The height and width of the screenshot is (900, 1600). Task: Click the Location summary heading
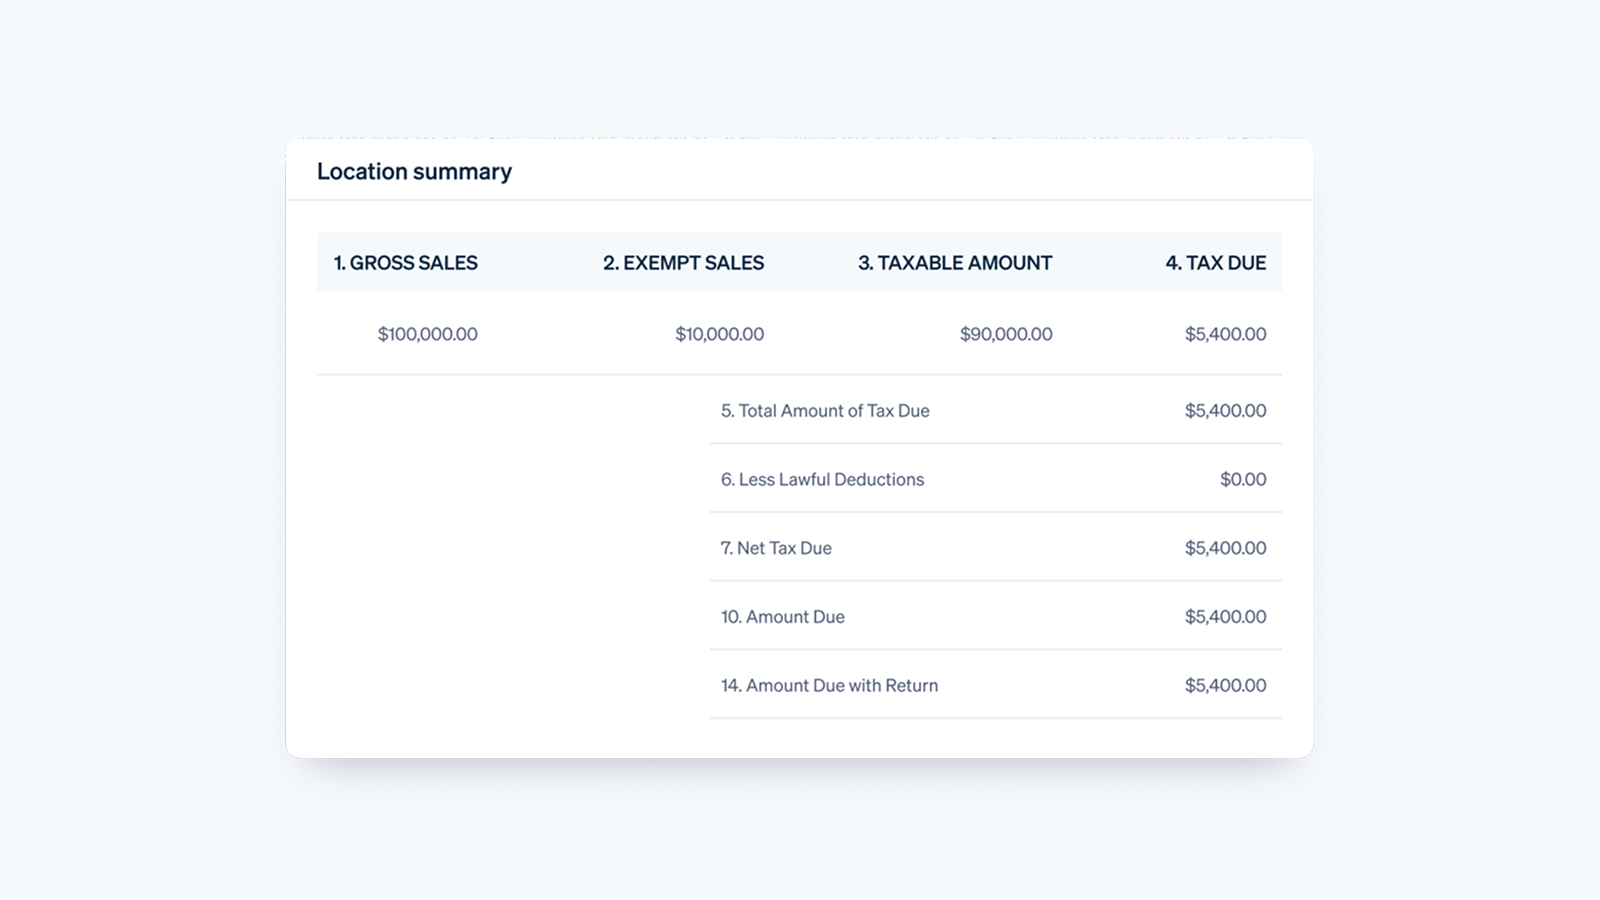tap(414, 172)
